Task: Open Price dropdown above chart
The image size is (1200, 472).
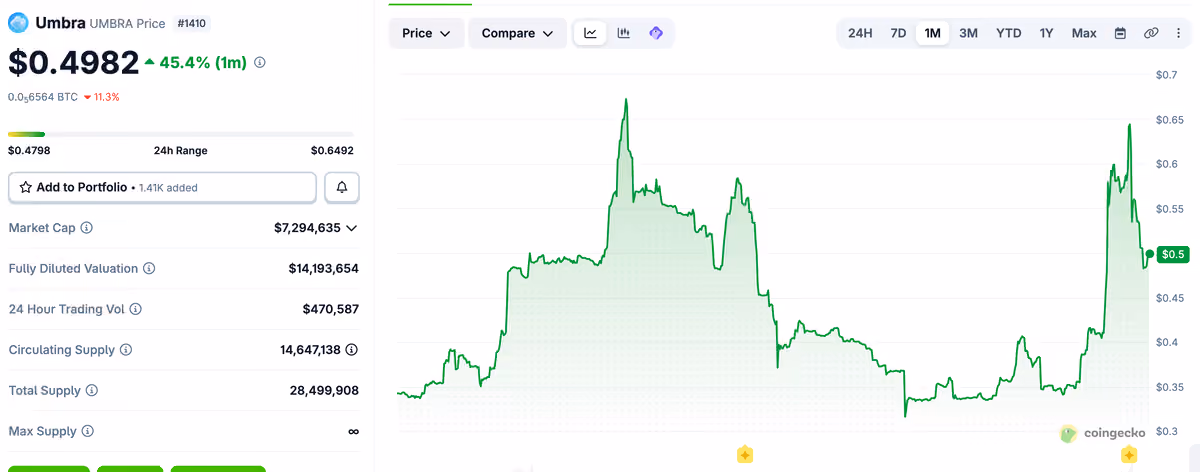Action: (x=426, y=33)
